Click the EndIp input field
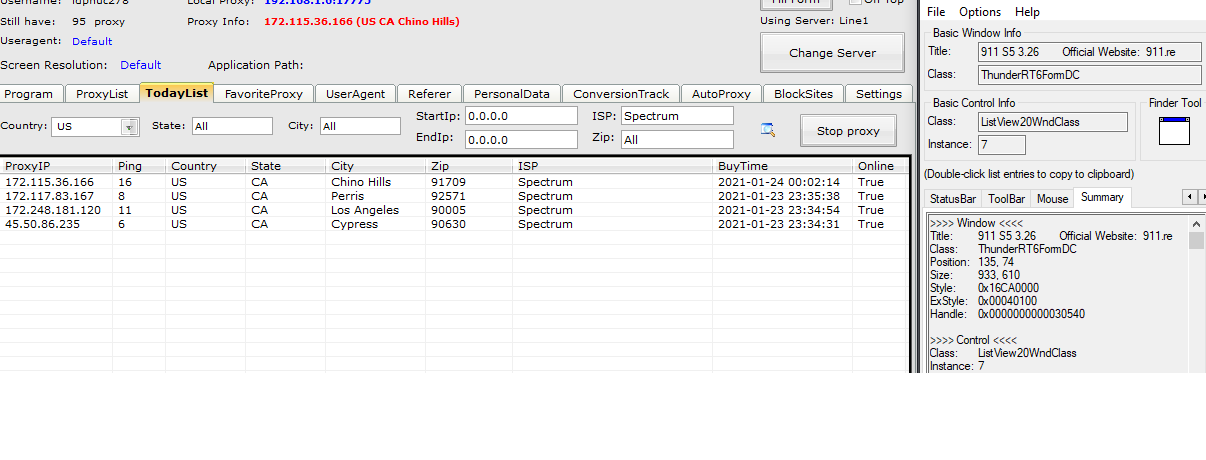Viewport: 1206px width, 460px height. [x=521, y=139]
